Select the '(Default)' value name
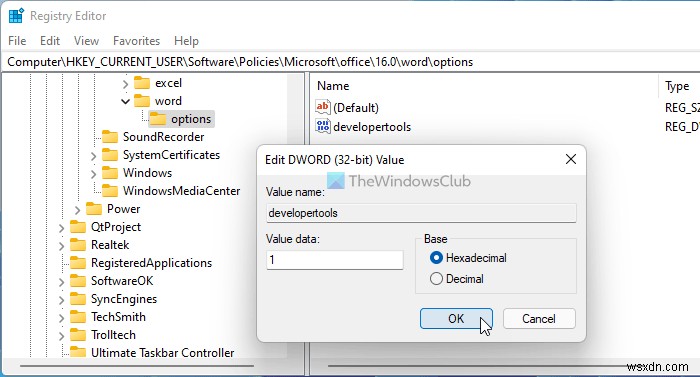This screenshot has height=377, width=700. point(356,108)
